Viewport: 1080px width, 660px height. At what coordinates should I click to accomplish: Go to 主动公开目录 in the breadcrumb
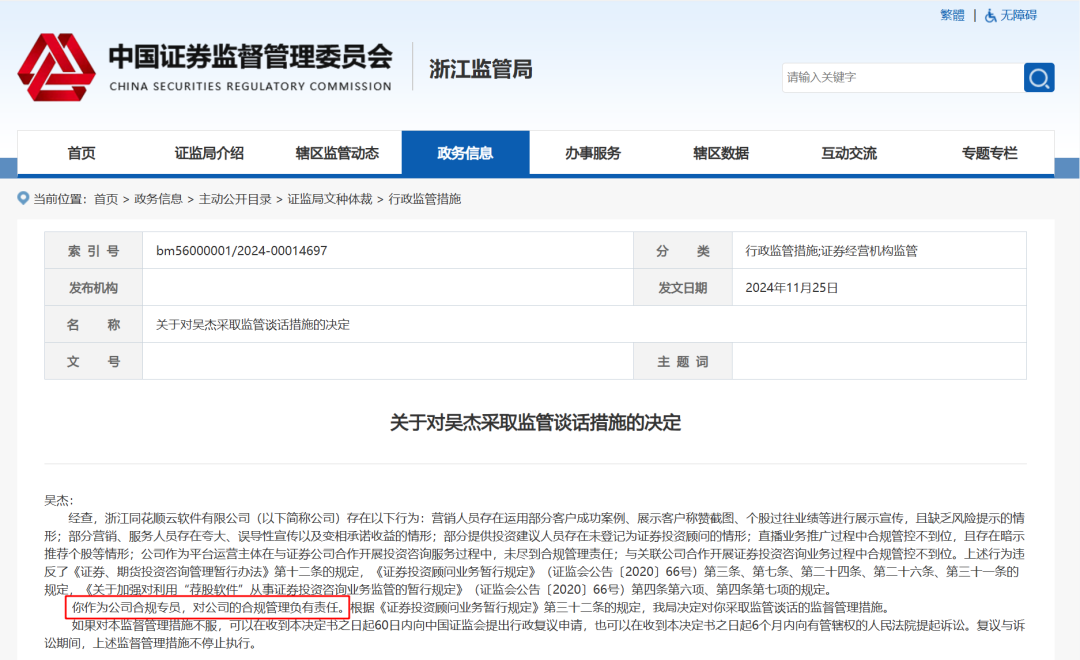(x=235, y=199)
